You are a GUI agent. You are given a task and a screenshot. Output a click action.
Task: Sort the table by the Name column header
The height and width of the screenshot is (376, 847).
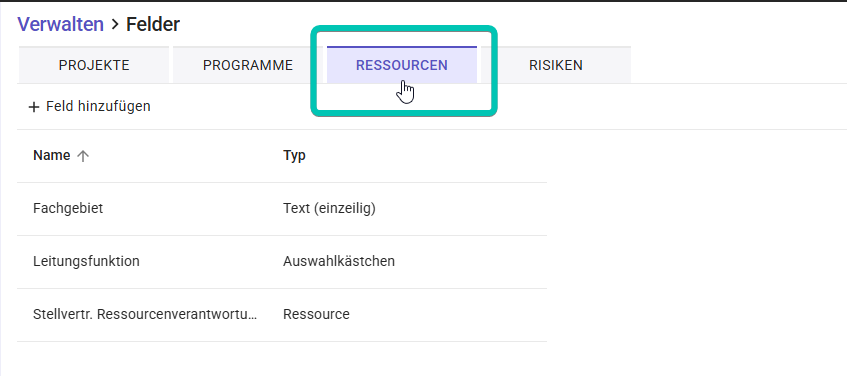51,156
